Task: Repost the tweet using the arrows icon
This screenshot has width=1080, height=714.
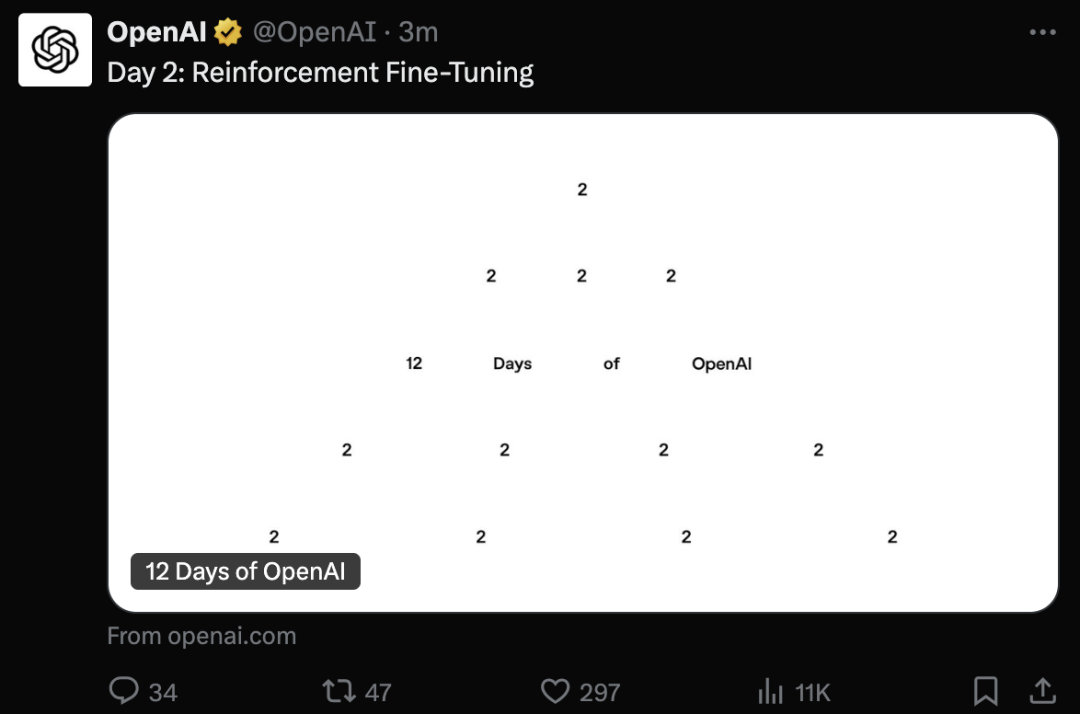Action: coord(340,691)
